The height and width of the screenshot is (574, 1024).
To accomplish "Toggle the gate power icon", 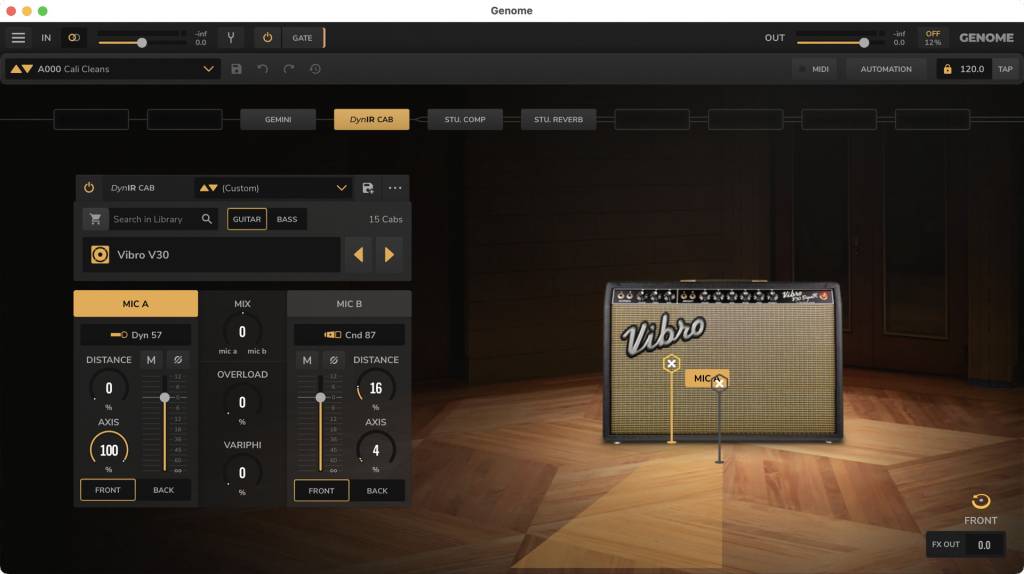I will (267, 38).
